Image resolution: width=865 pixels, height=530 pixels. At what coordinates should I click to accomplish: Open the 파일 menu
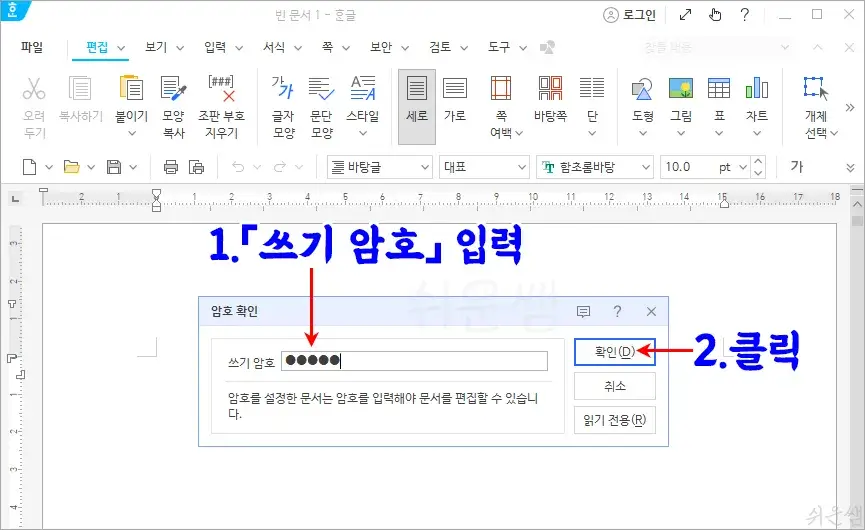pyautogui.click(x=32, y=47)
